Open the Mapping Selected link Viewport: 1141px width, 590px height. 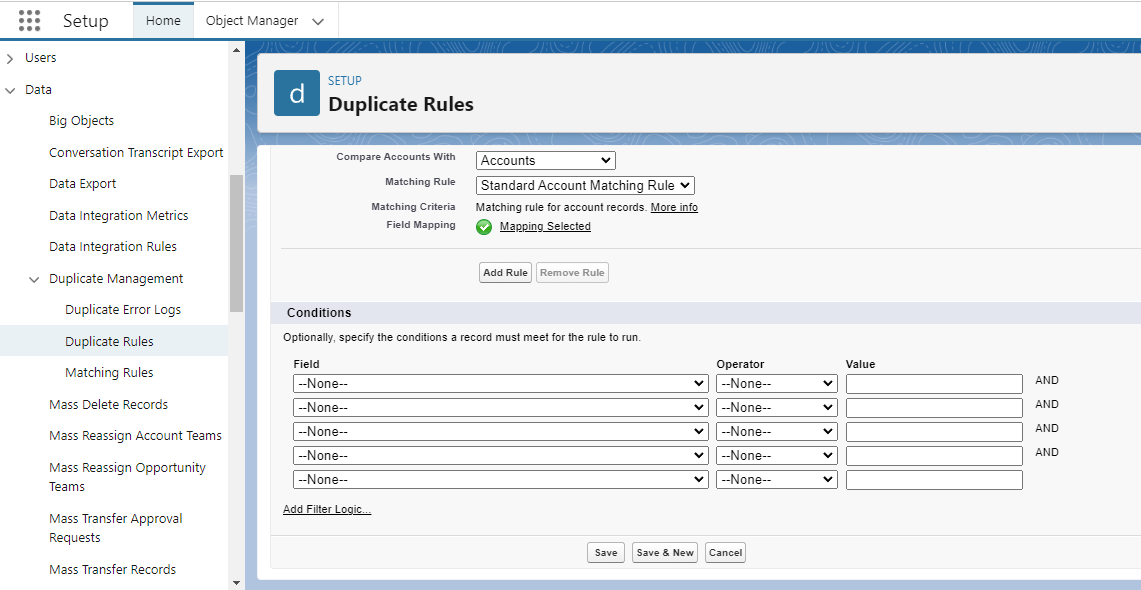pyautogui.click(x=544, y=227)
